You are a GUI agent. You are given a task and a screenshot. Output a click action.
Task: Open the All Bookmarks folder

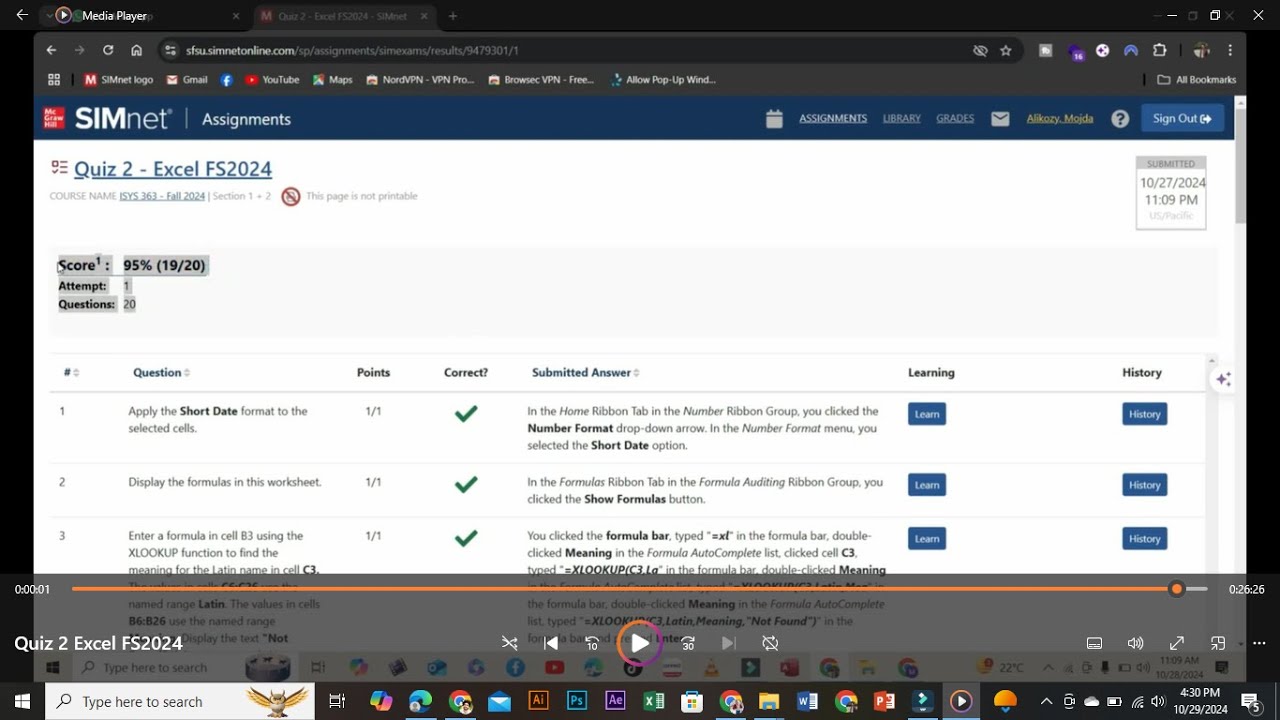pos(1197,79)
